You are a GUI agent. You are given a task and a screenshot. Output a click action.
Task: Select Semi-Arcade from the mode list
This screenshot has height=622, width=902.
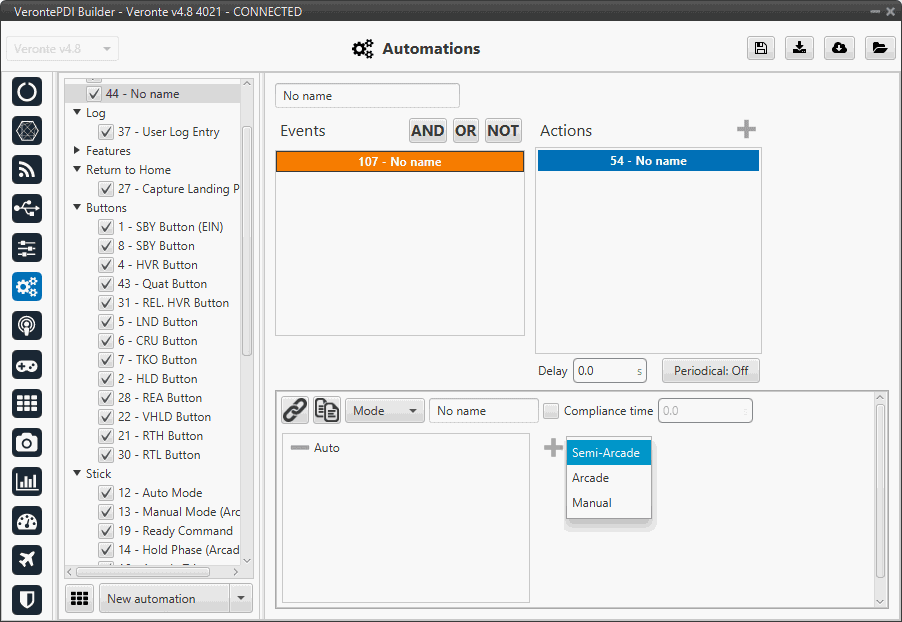click(608, 453)
